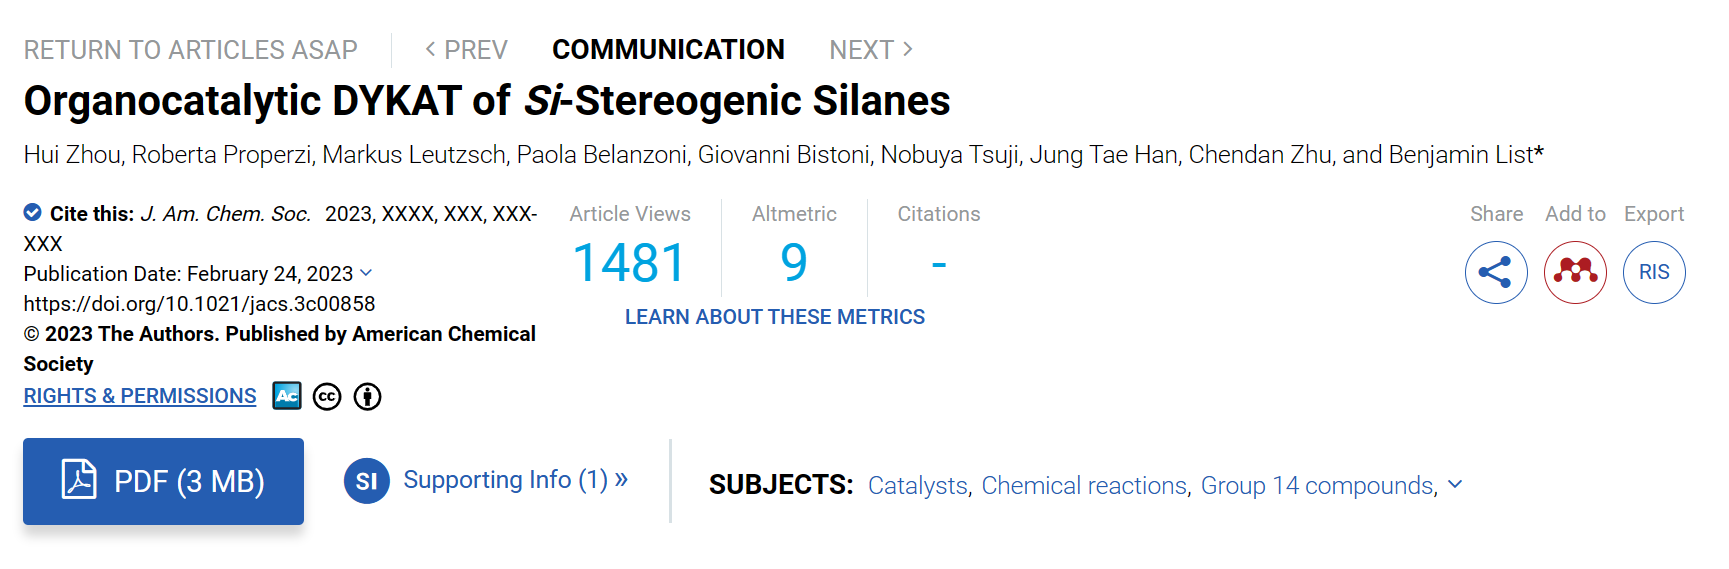This screenshot has height=569, width=1729.
Task: Expand the Publication Date dropdown chevron
Action: (366, 273)
